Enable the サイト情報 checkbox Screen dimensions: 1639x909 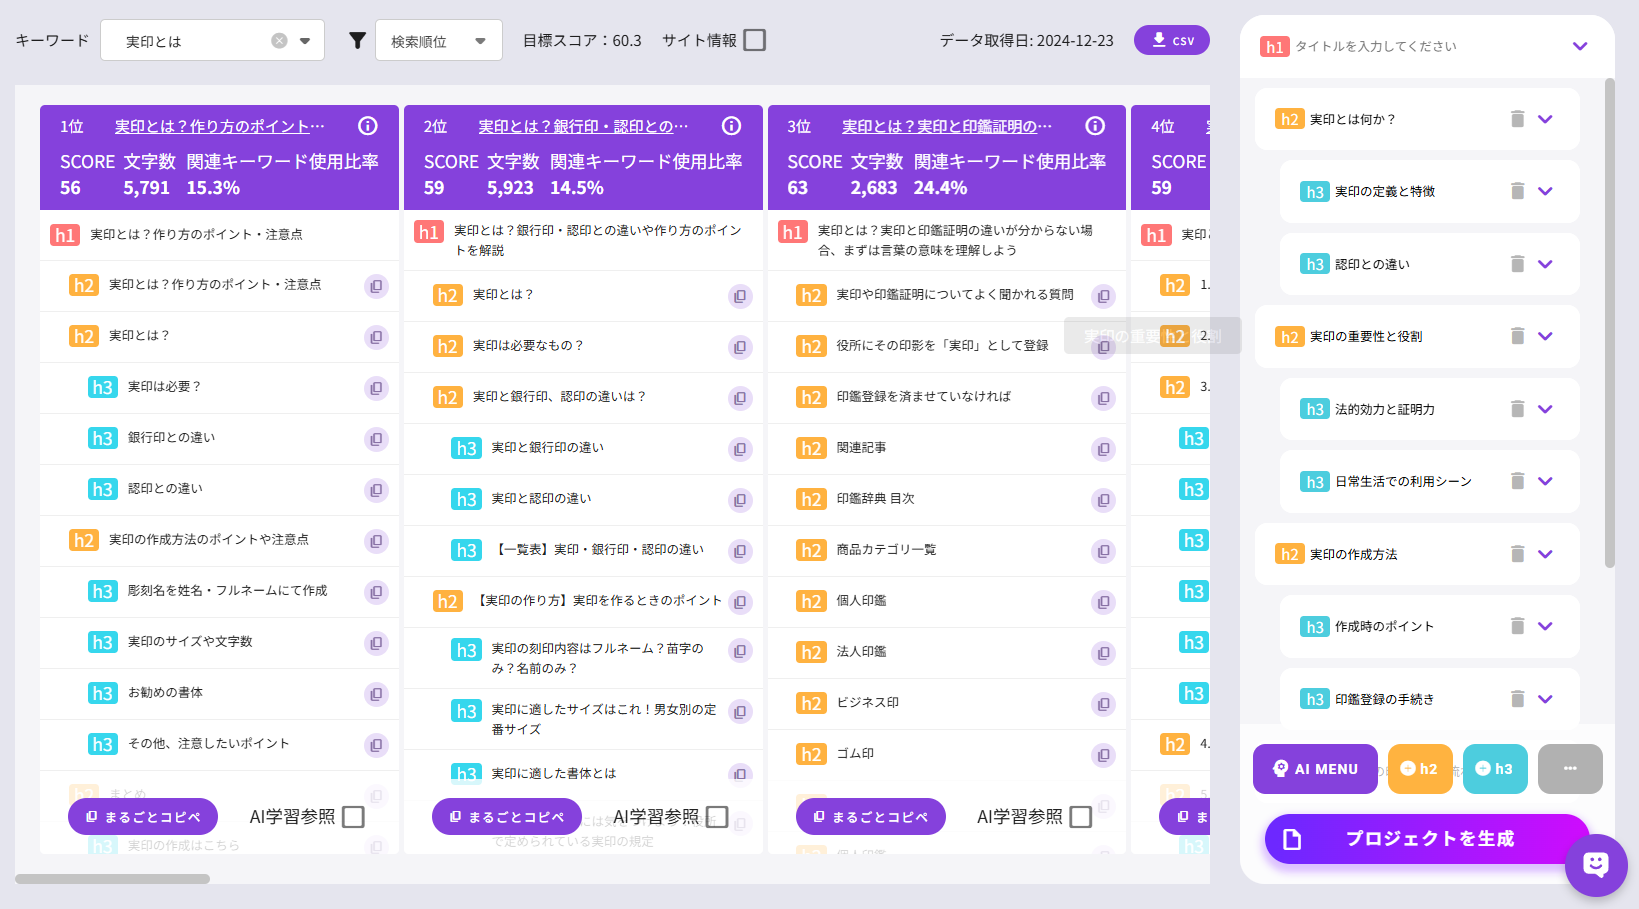click(755, 41)
